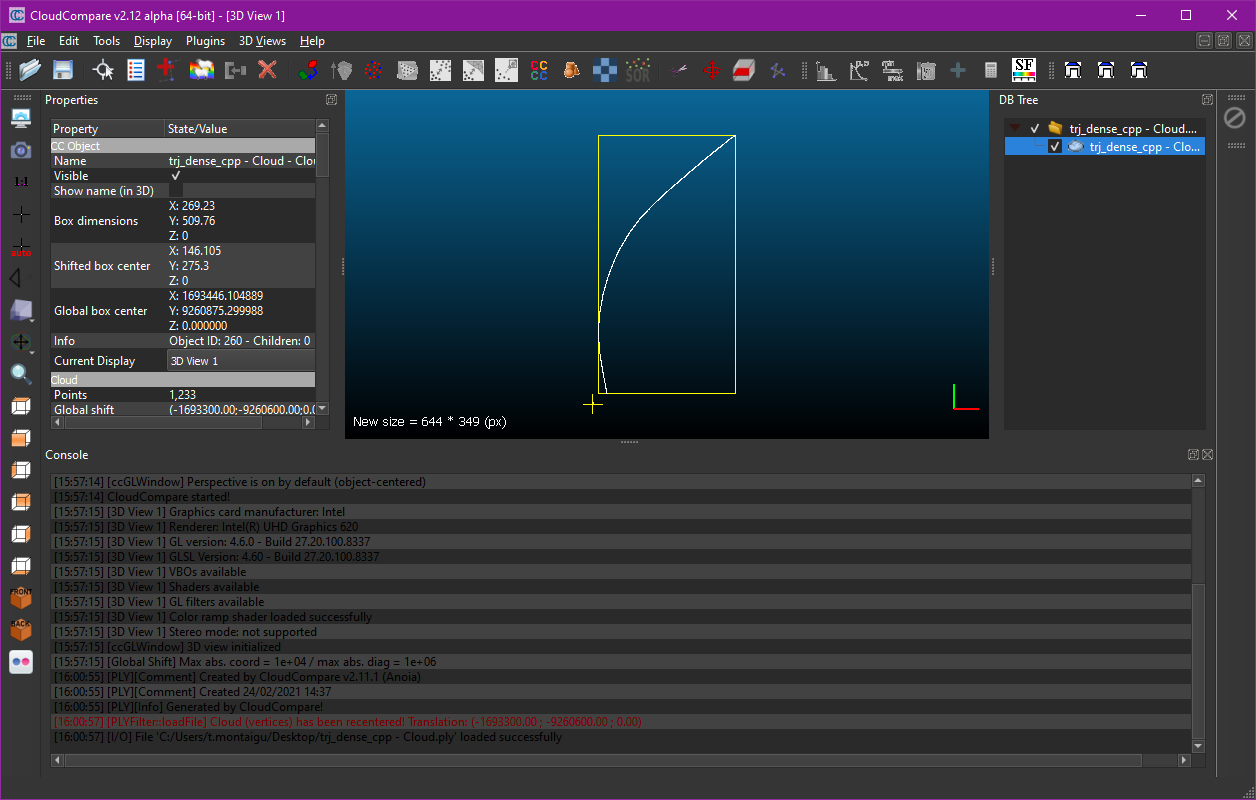Label connected components (CC icon)
Viewport: 1256px width, 800px height.
tap(539, 70)
